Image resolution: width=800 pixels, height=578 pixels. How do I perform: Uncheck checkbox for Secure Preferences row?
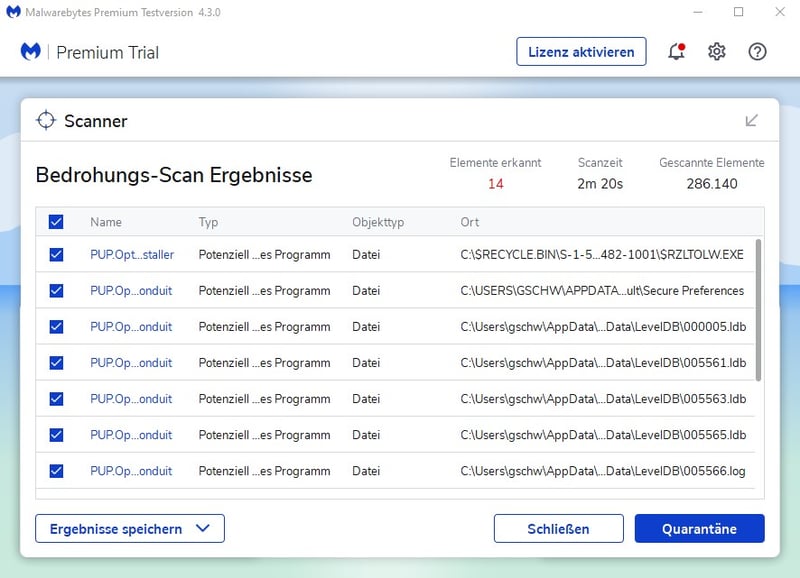point(56,291)
